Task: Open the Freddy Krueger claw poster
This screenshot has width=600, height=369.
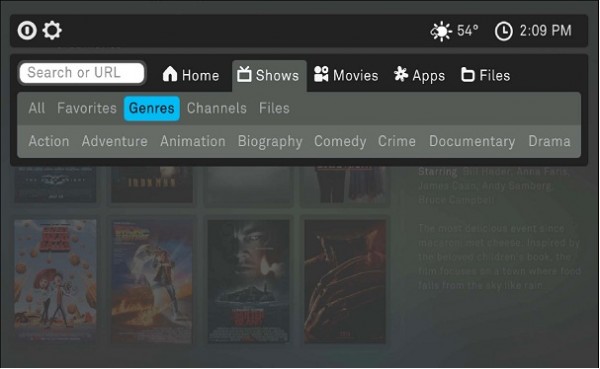Action: click(345, 281)
